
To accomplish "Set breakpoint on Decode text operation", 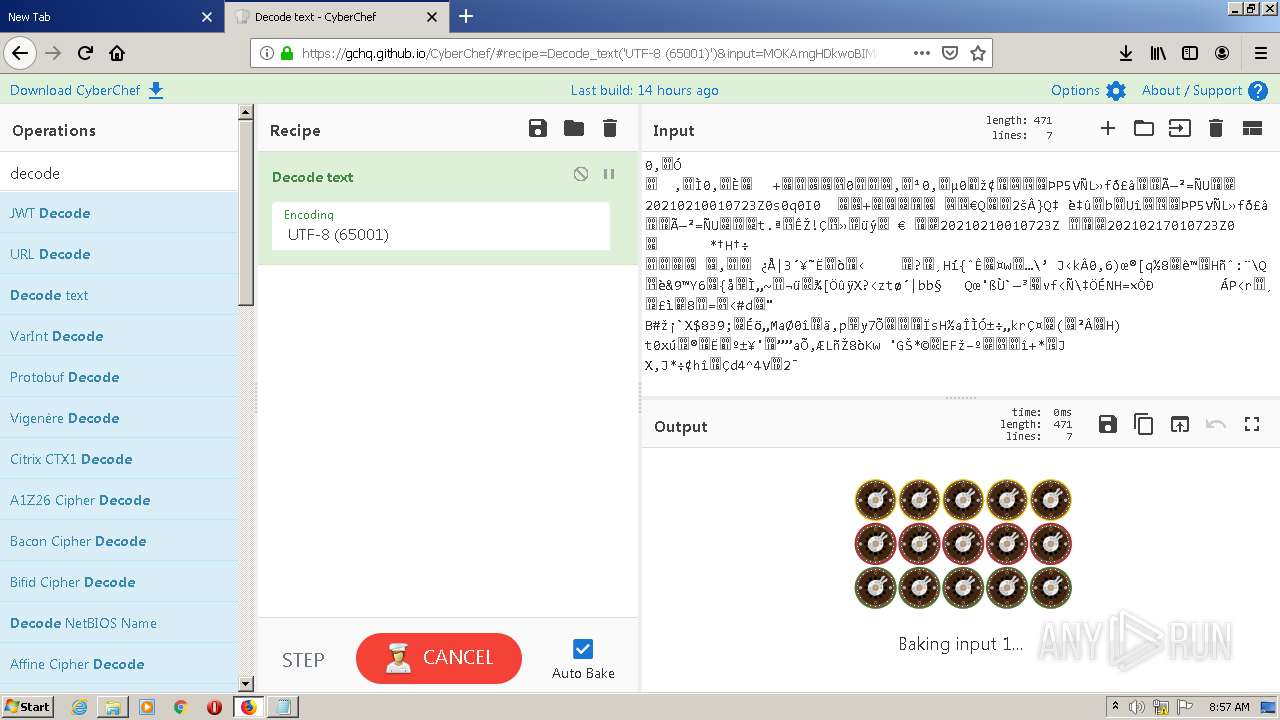I will click(609, 174).
